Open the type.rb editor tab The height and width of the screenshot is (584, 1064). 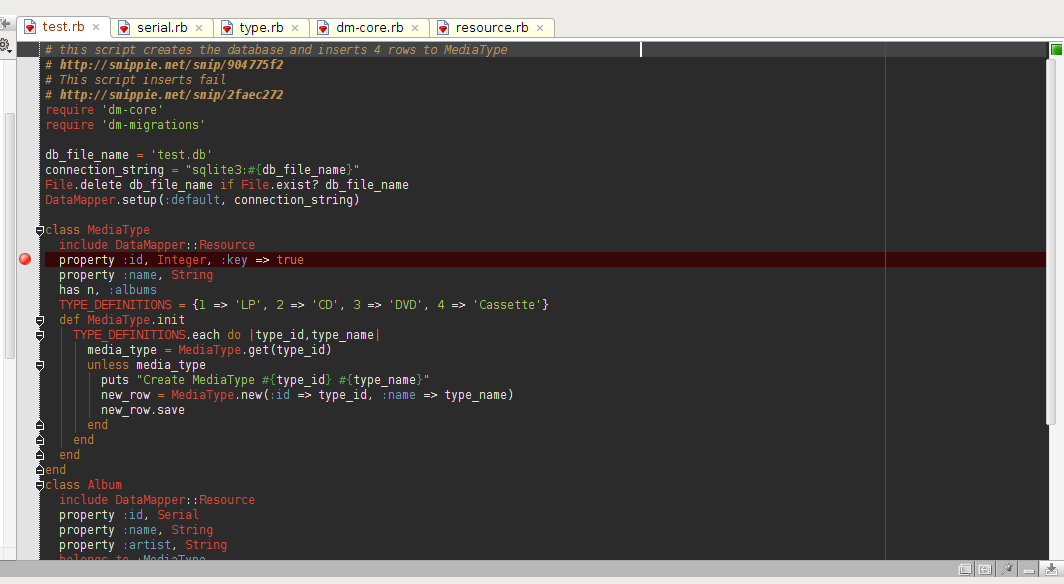pos(261,28)
